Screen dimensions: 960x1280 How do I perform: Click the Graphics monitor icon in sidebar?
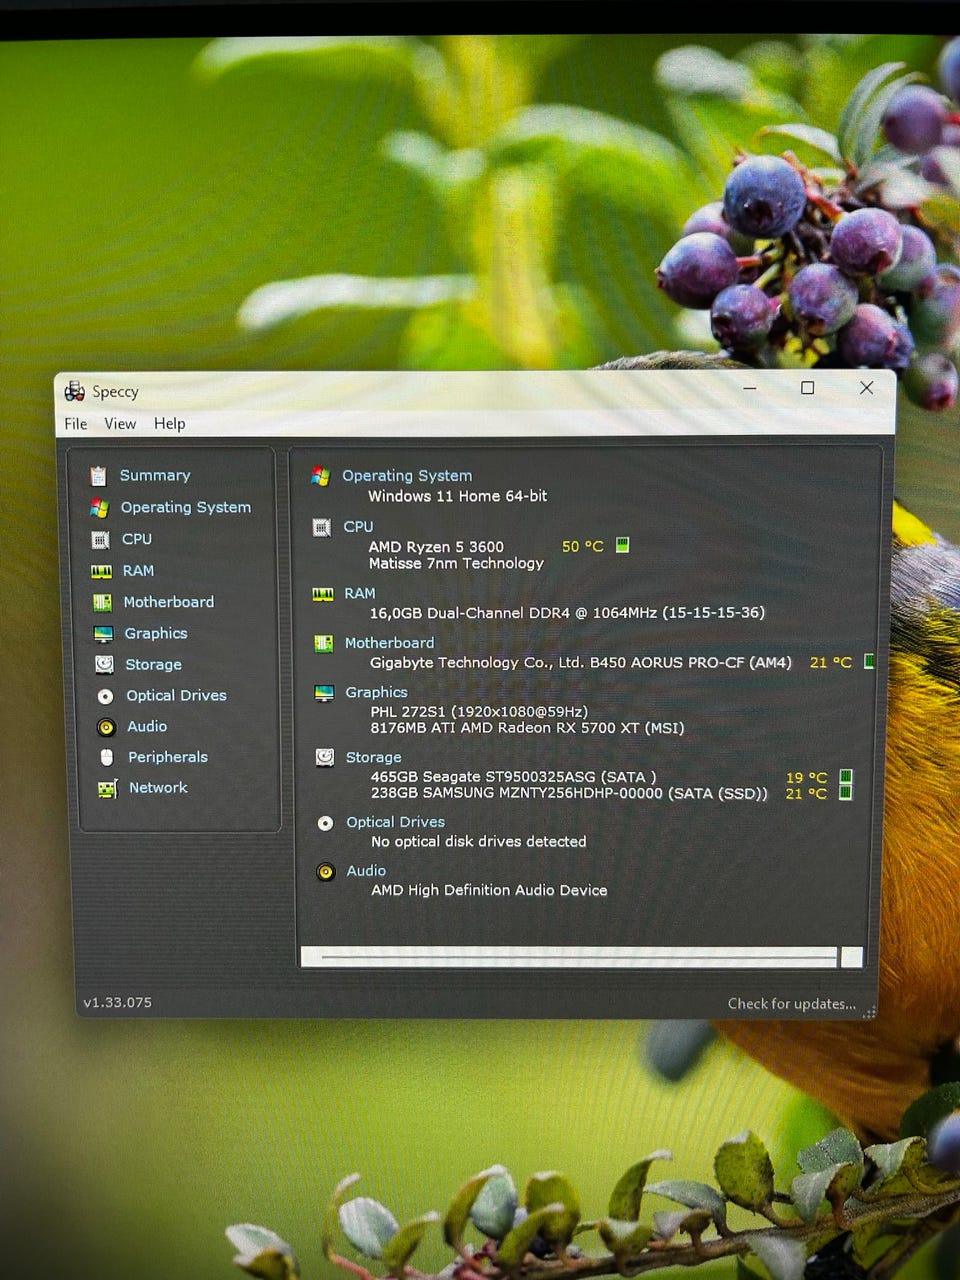point(103,634)
